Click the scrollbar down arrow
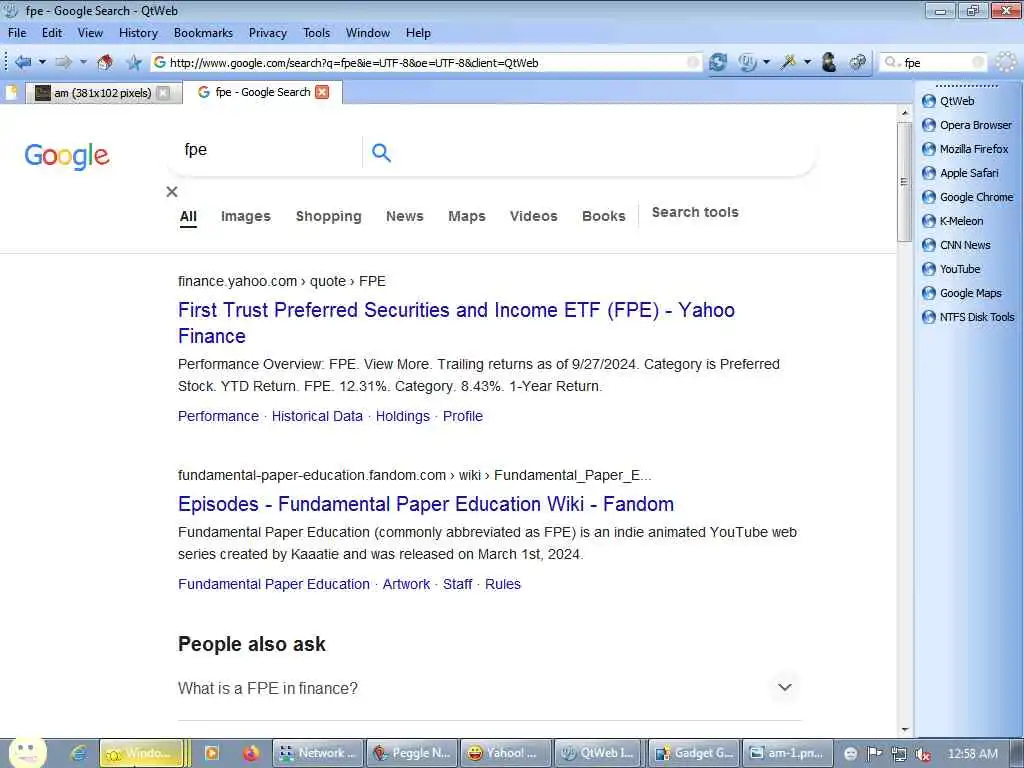Viewport: 1024px width, 768px height. (904, 729)
